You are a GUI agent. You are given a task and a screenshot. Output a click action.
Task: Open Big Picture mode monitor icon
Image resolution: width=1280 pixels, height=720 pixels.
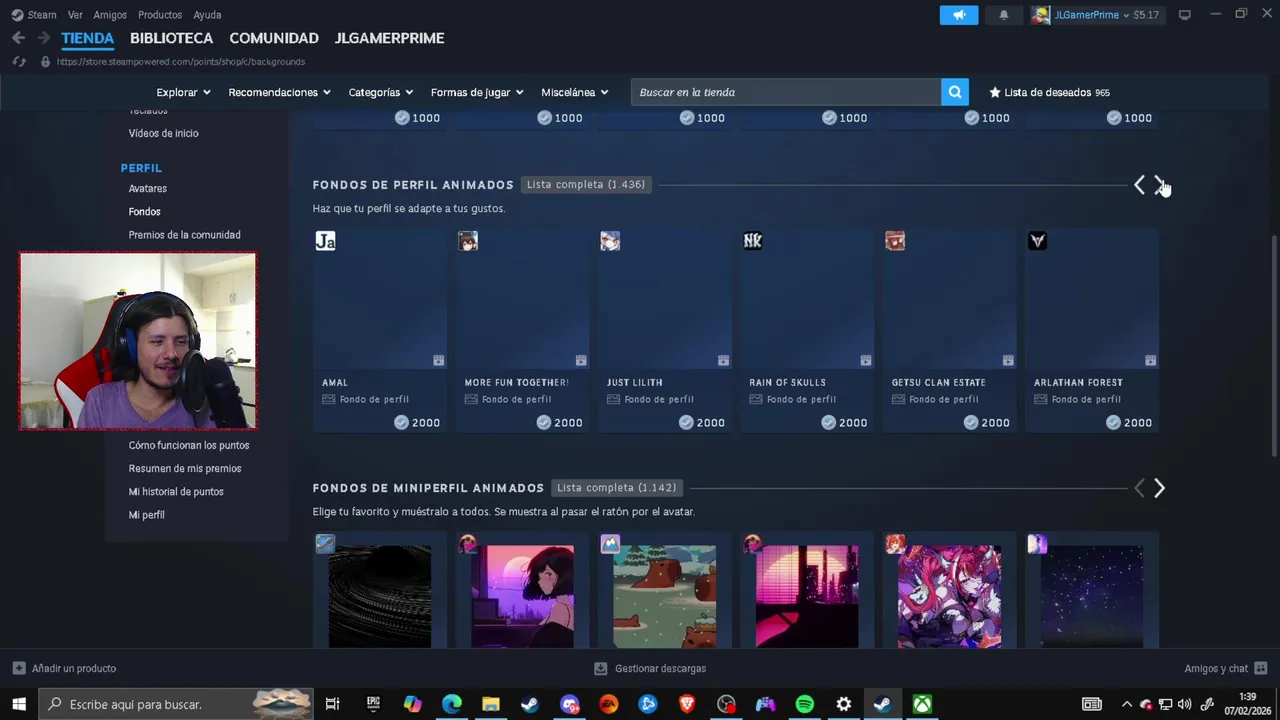(x=1185, y=15)
